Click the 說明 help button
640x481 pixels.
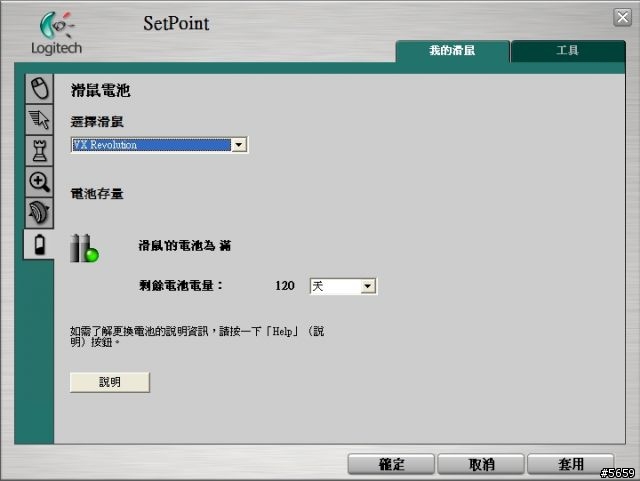[110, 382]
